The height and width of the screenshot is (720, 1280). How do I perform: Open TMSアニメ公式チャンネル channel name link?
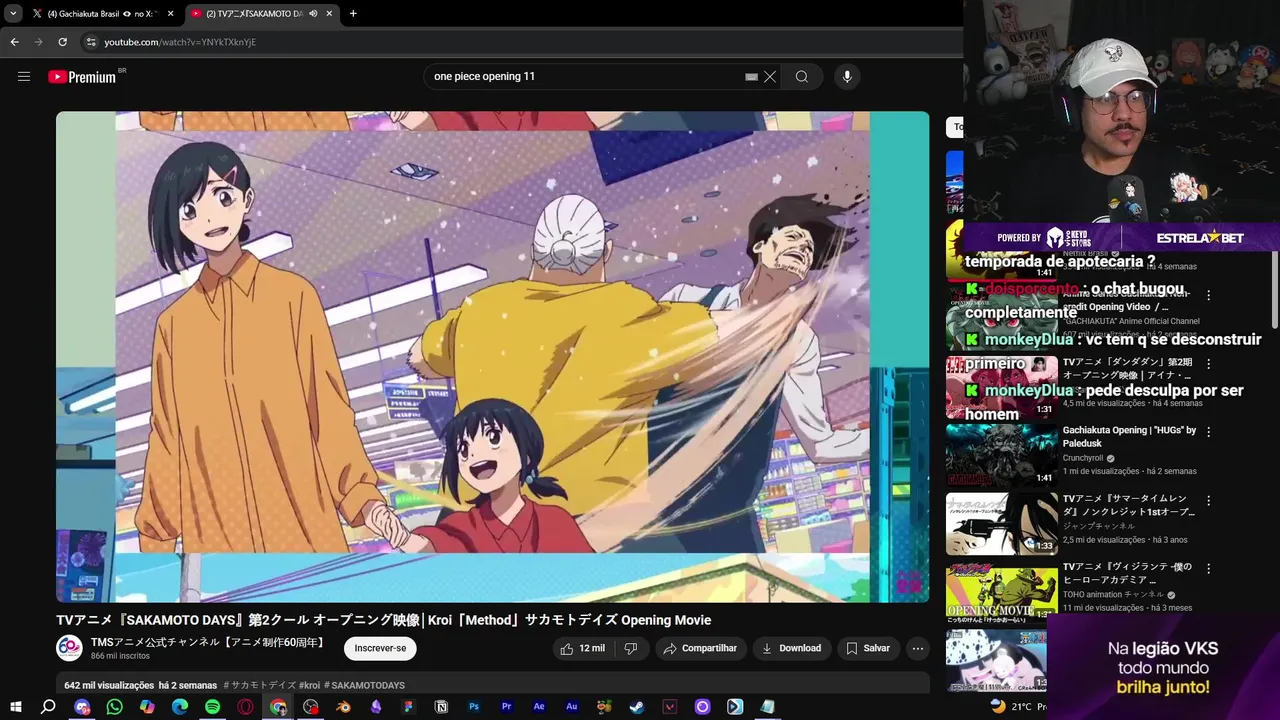209,642
